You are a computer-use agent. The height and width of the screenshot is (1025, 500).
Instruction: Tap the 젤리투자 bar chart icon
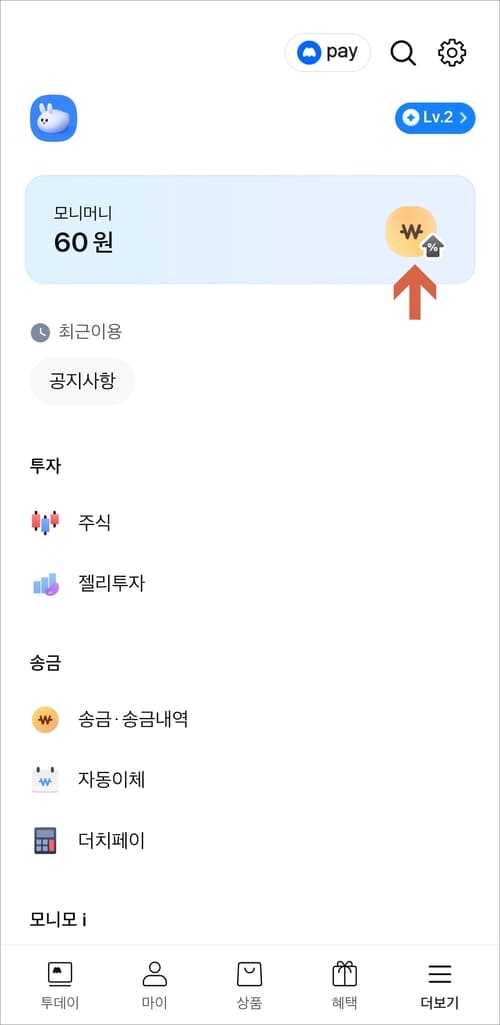(x=45, y=584)
